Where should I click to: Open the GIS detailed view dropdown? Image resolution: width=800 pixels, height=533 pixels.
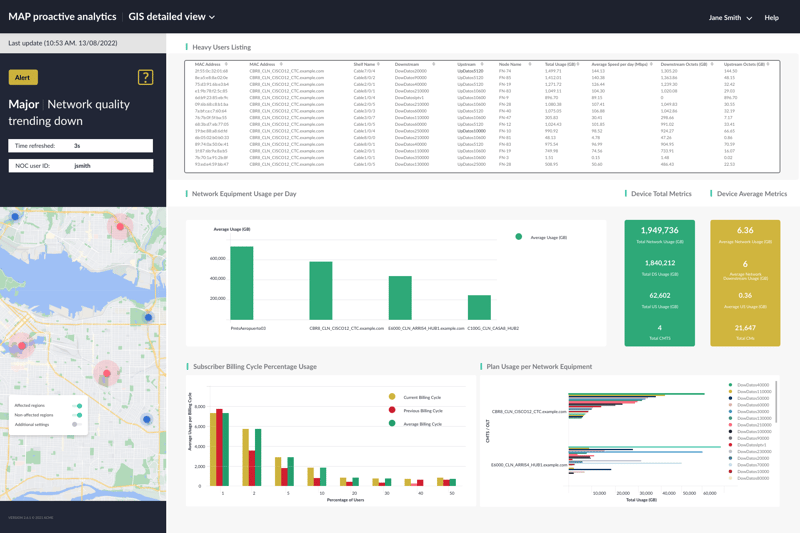[x=171, y=17]
